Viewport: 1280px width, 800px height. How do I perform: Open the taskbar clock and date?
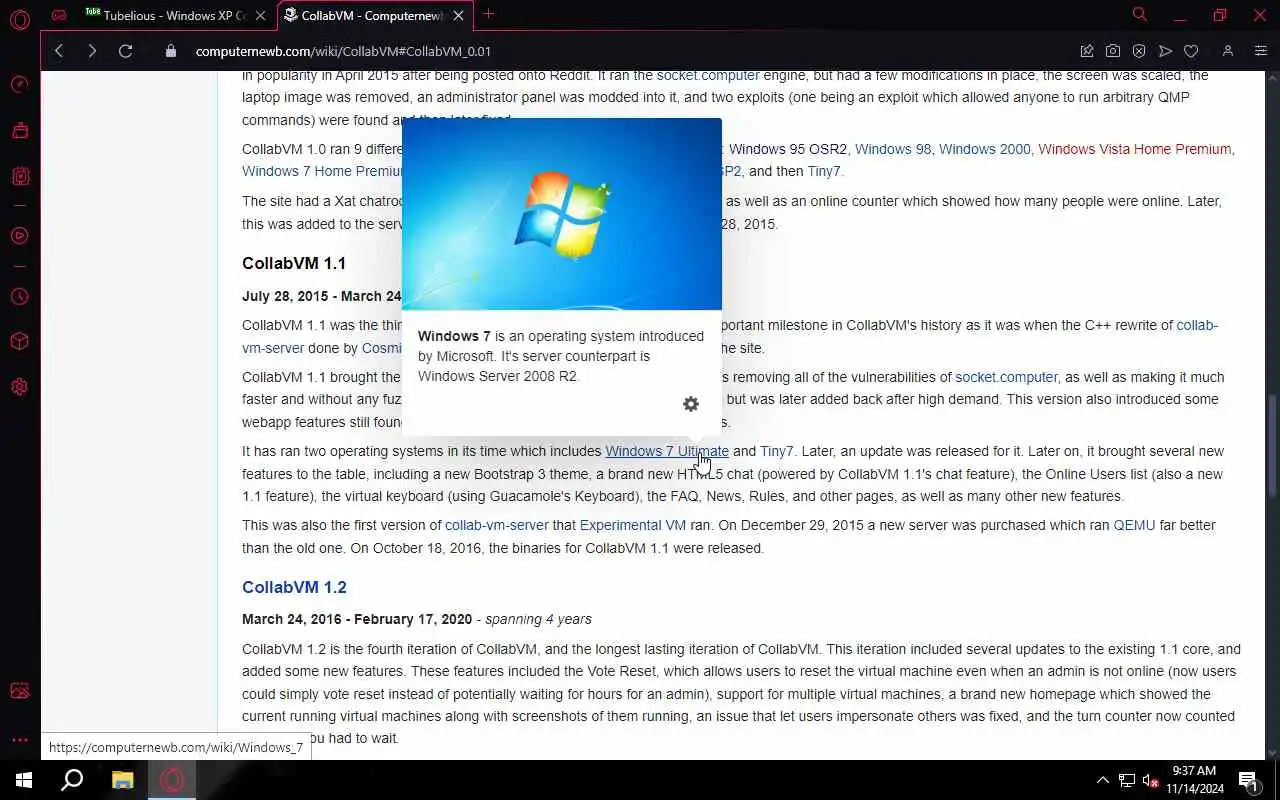point(1194,780)
